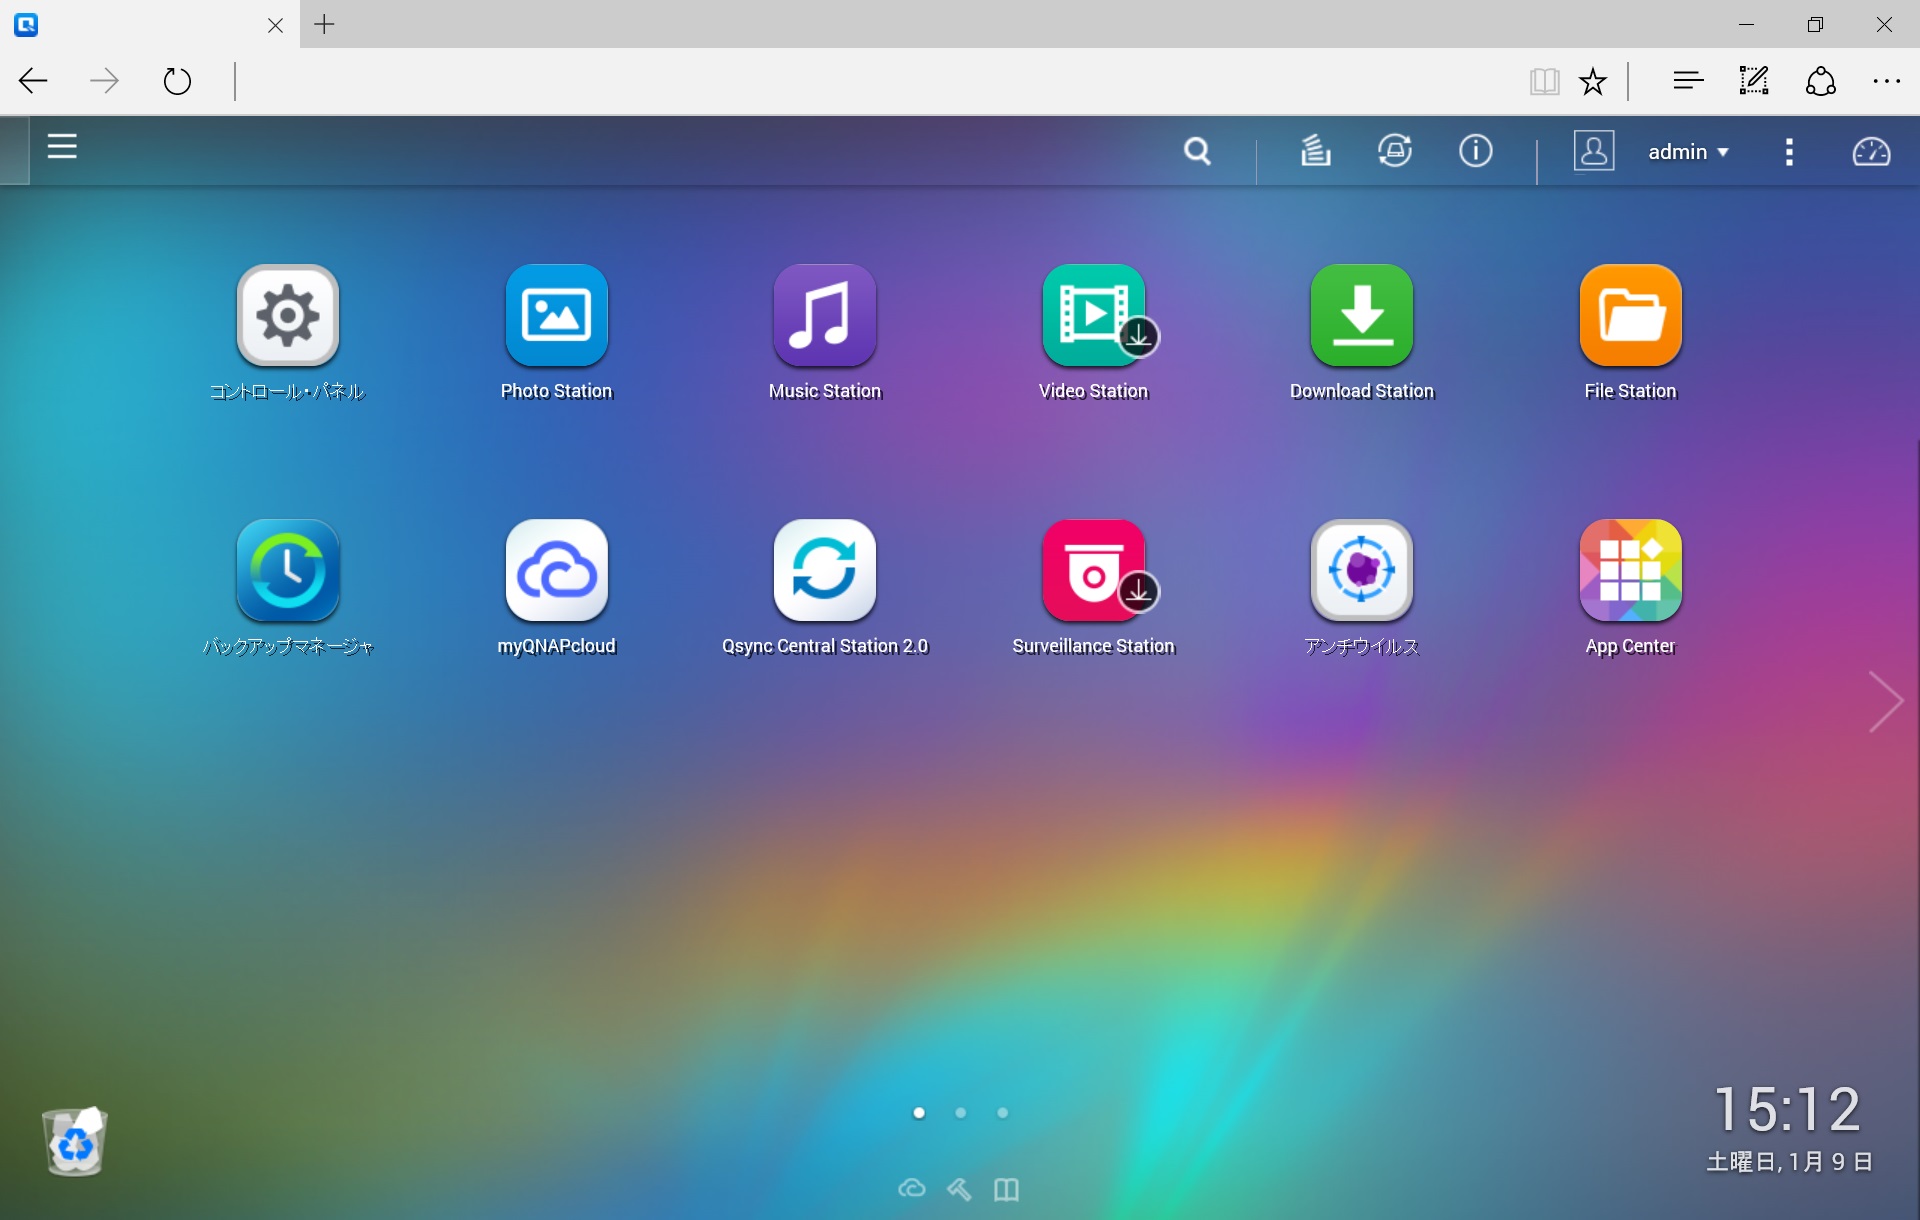Select the first desktop page dot
Screen dimensions: 1920x1220
point(919,1113)
